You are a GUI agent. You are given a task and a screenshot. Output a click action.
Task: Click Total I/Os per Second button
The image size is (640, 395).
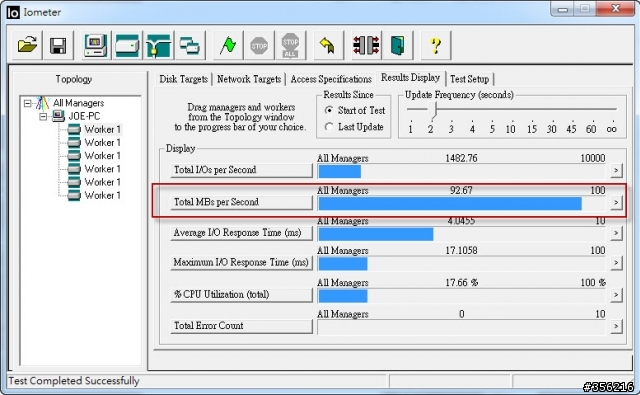click(241, 170)
